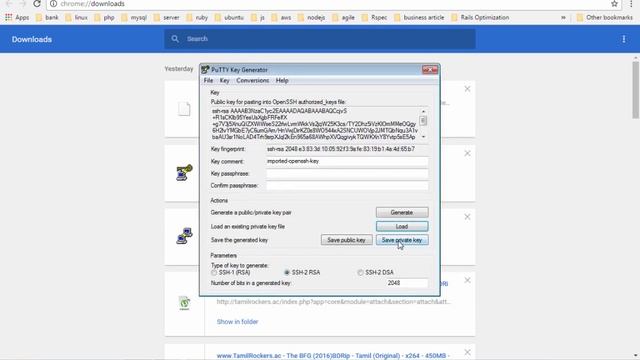Open the business article bookmarks folder

[x=419, y=18]
